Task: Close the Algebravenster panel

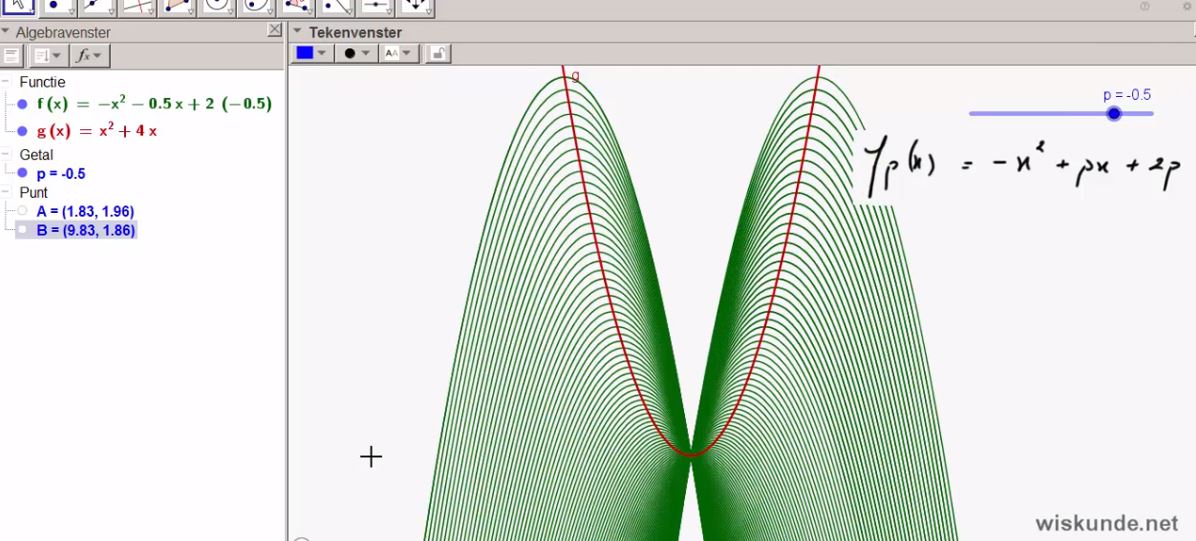Action: [x=275, y=30]
